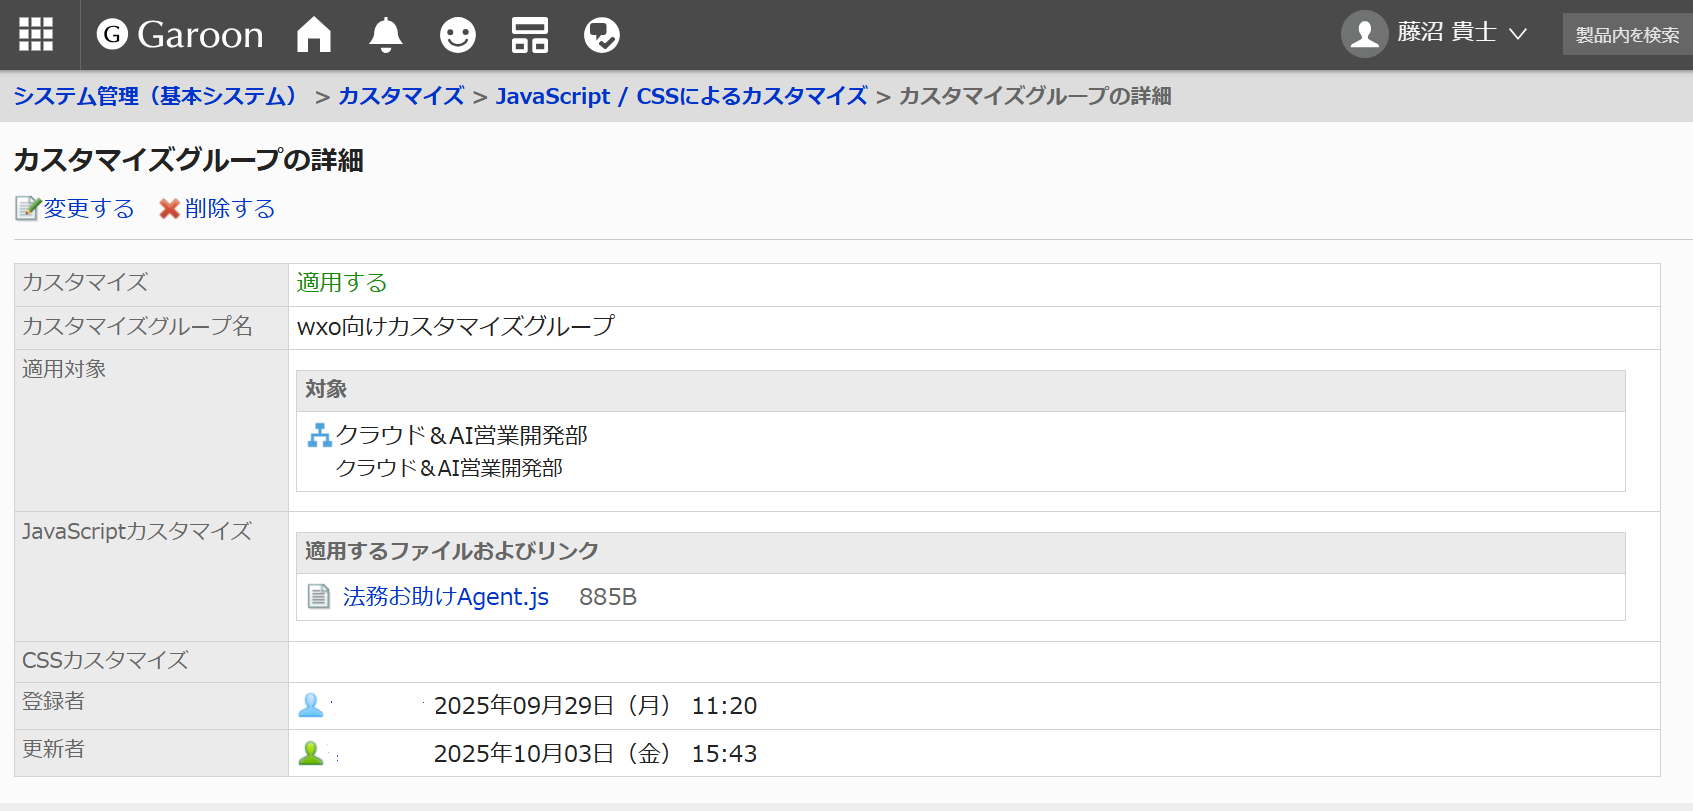Open the application grid menu icon
Image resolution: width=1693 pixels, height=811 pixels.
[x=36, y=35]
